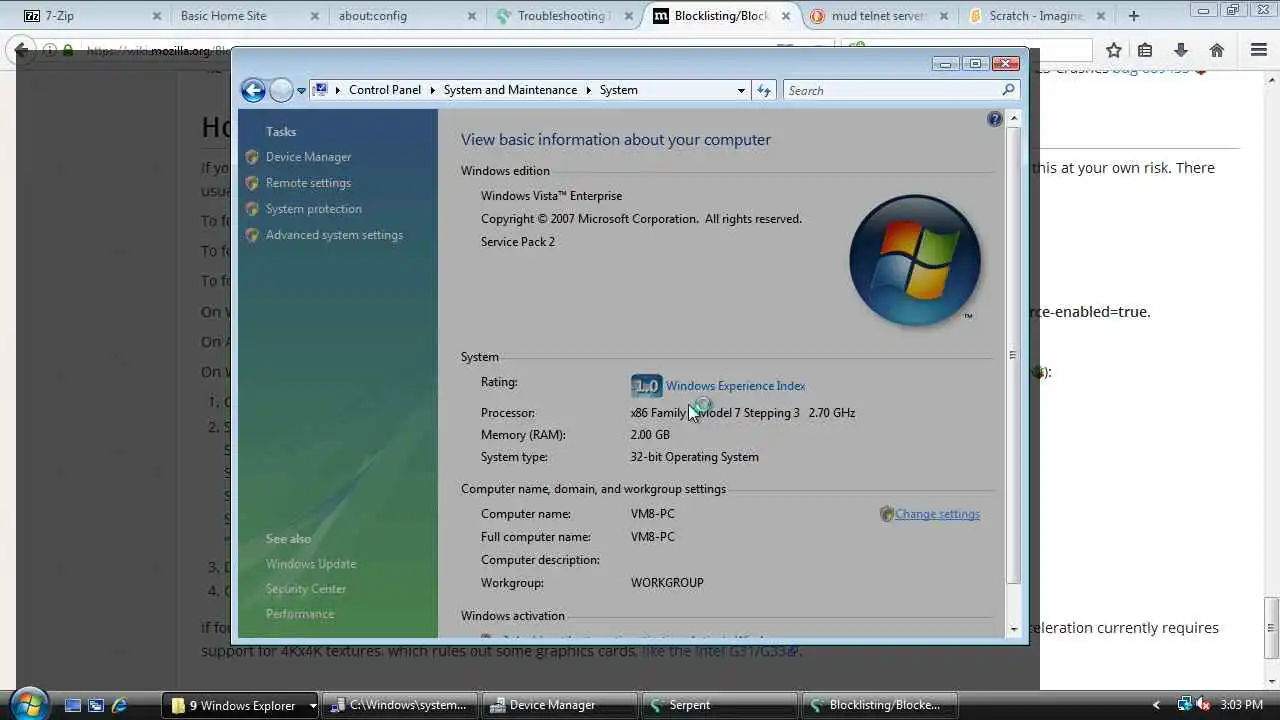Open a new browser tab with plus button
The image size is (1280, 720).
tap(1133, 16)
